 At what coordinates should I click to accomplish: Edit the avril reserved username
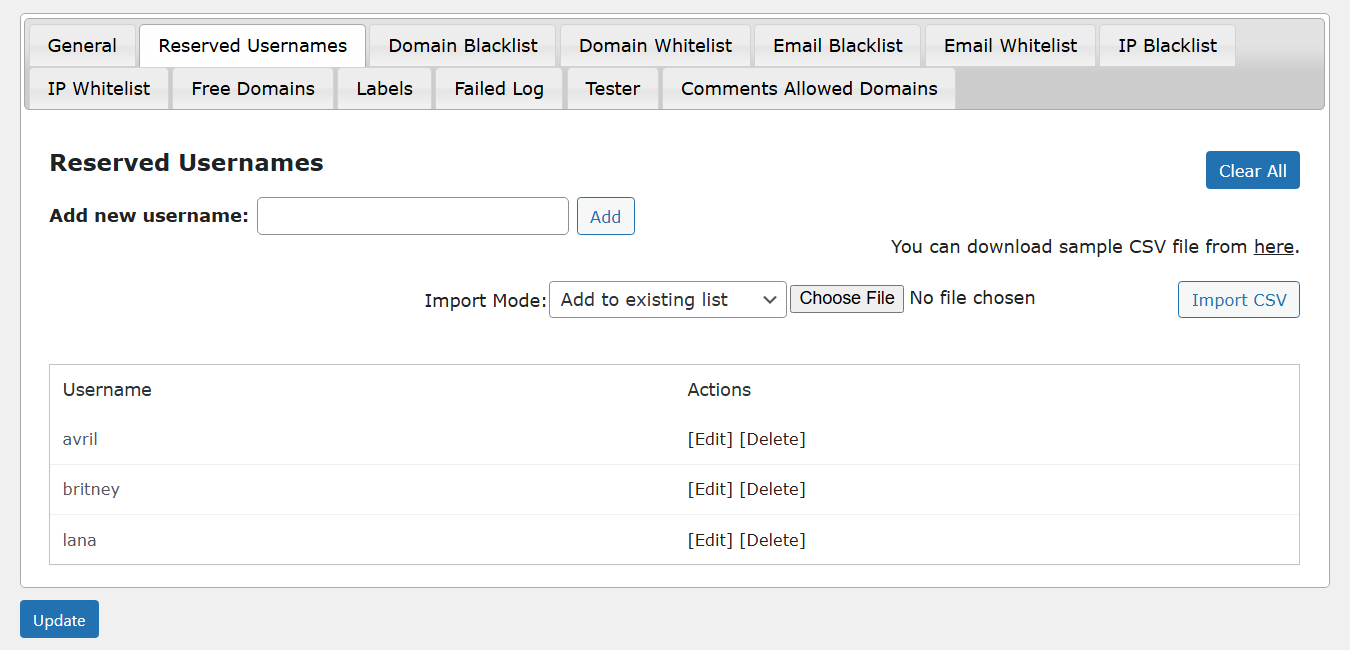coord(710,438)
